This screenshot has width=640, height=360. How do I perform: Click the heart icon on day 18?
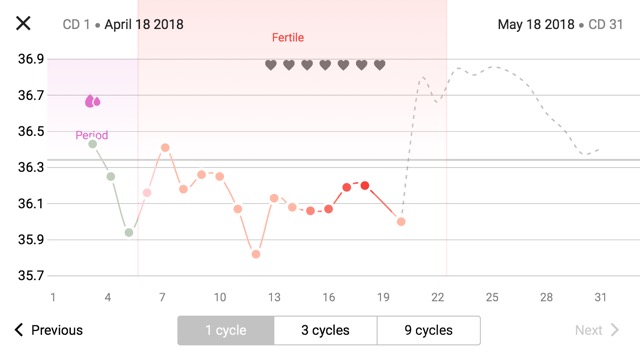click(362, 65)
